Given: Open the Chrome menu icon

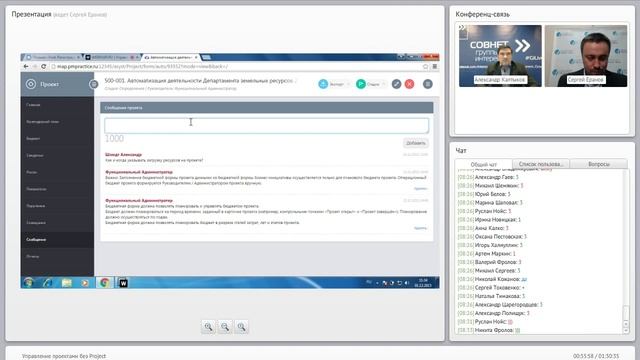Looking at the screenshot, I should pyautogui.click(x=435, y=66).
